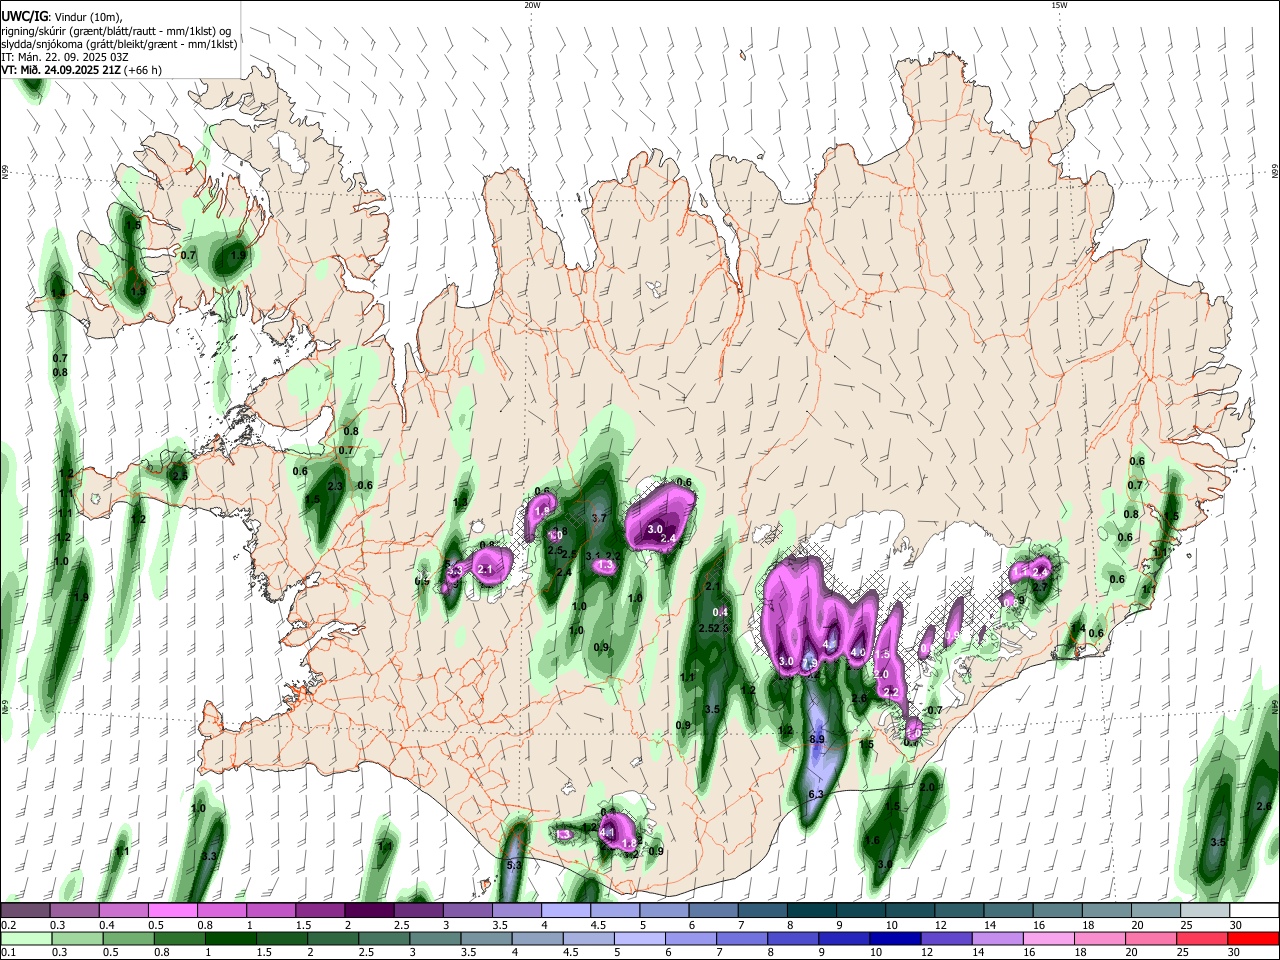Choose the deep blue 10 swatch, lower legend
1280x960 pixels.
click(x=894, y=938)
